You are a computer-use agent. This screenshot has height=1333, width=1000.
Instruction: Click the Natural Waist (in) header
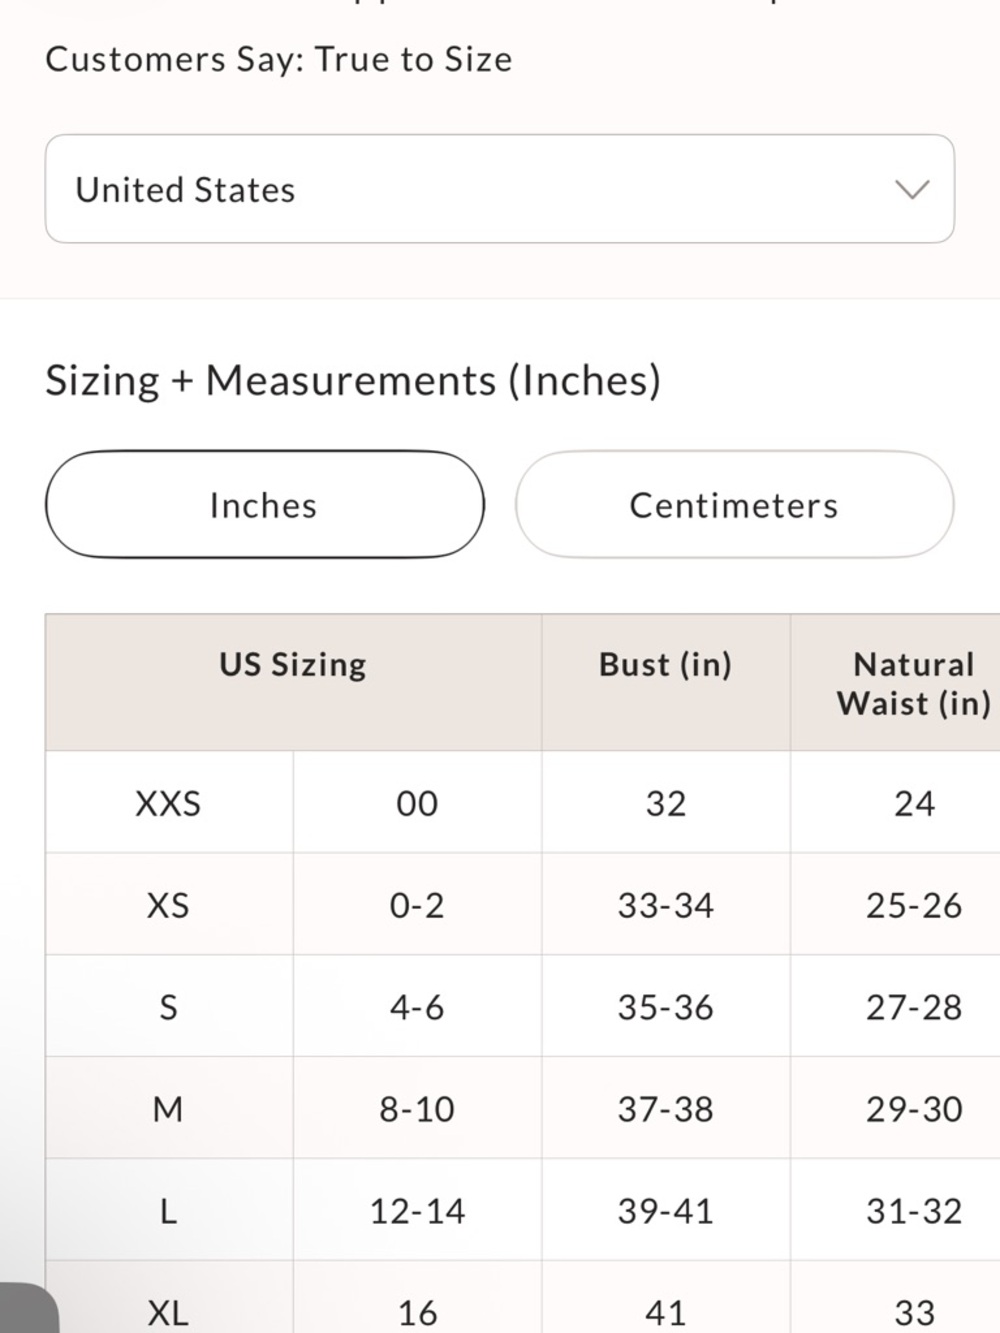click(x=913, y=684)
